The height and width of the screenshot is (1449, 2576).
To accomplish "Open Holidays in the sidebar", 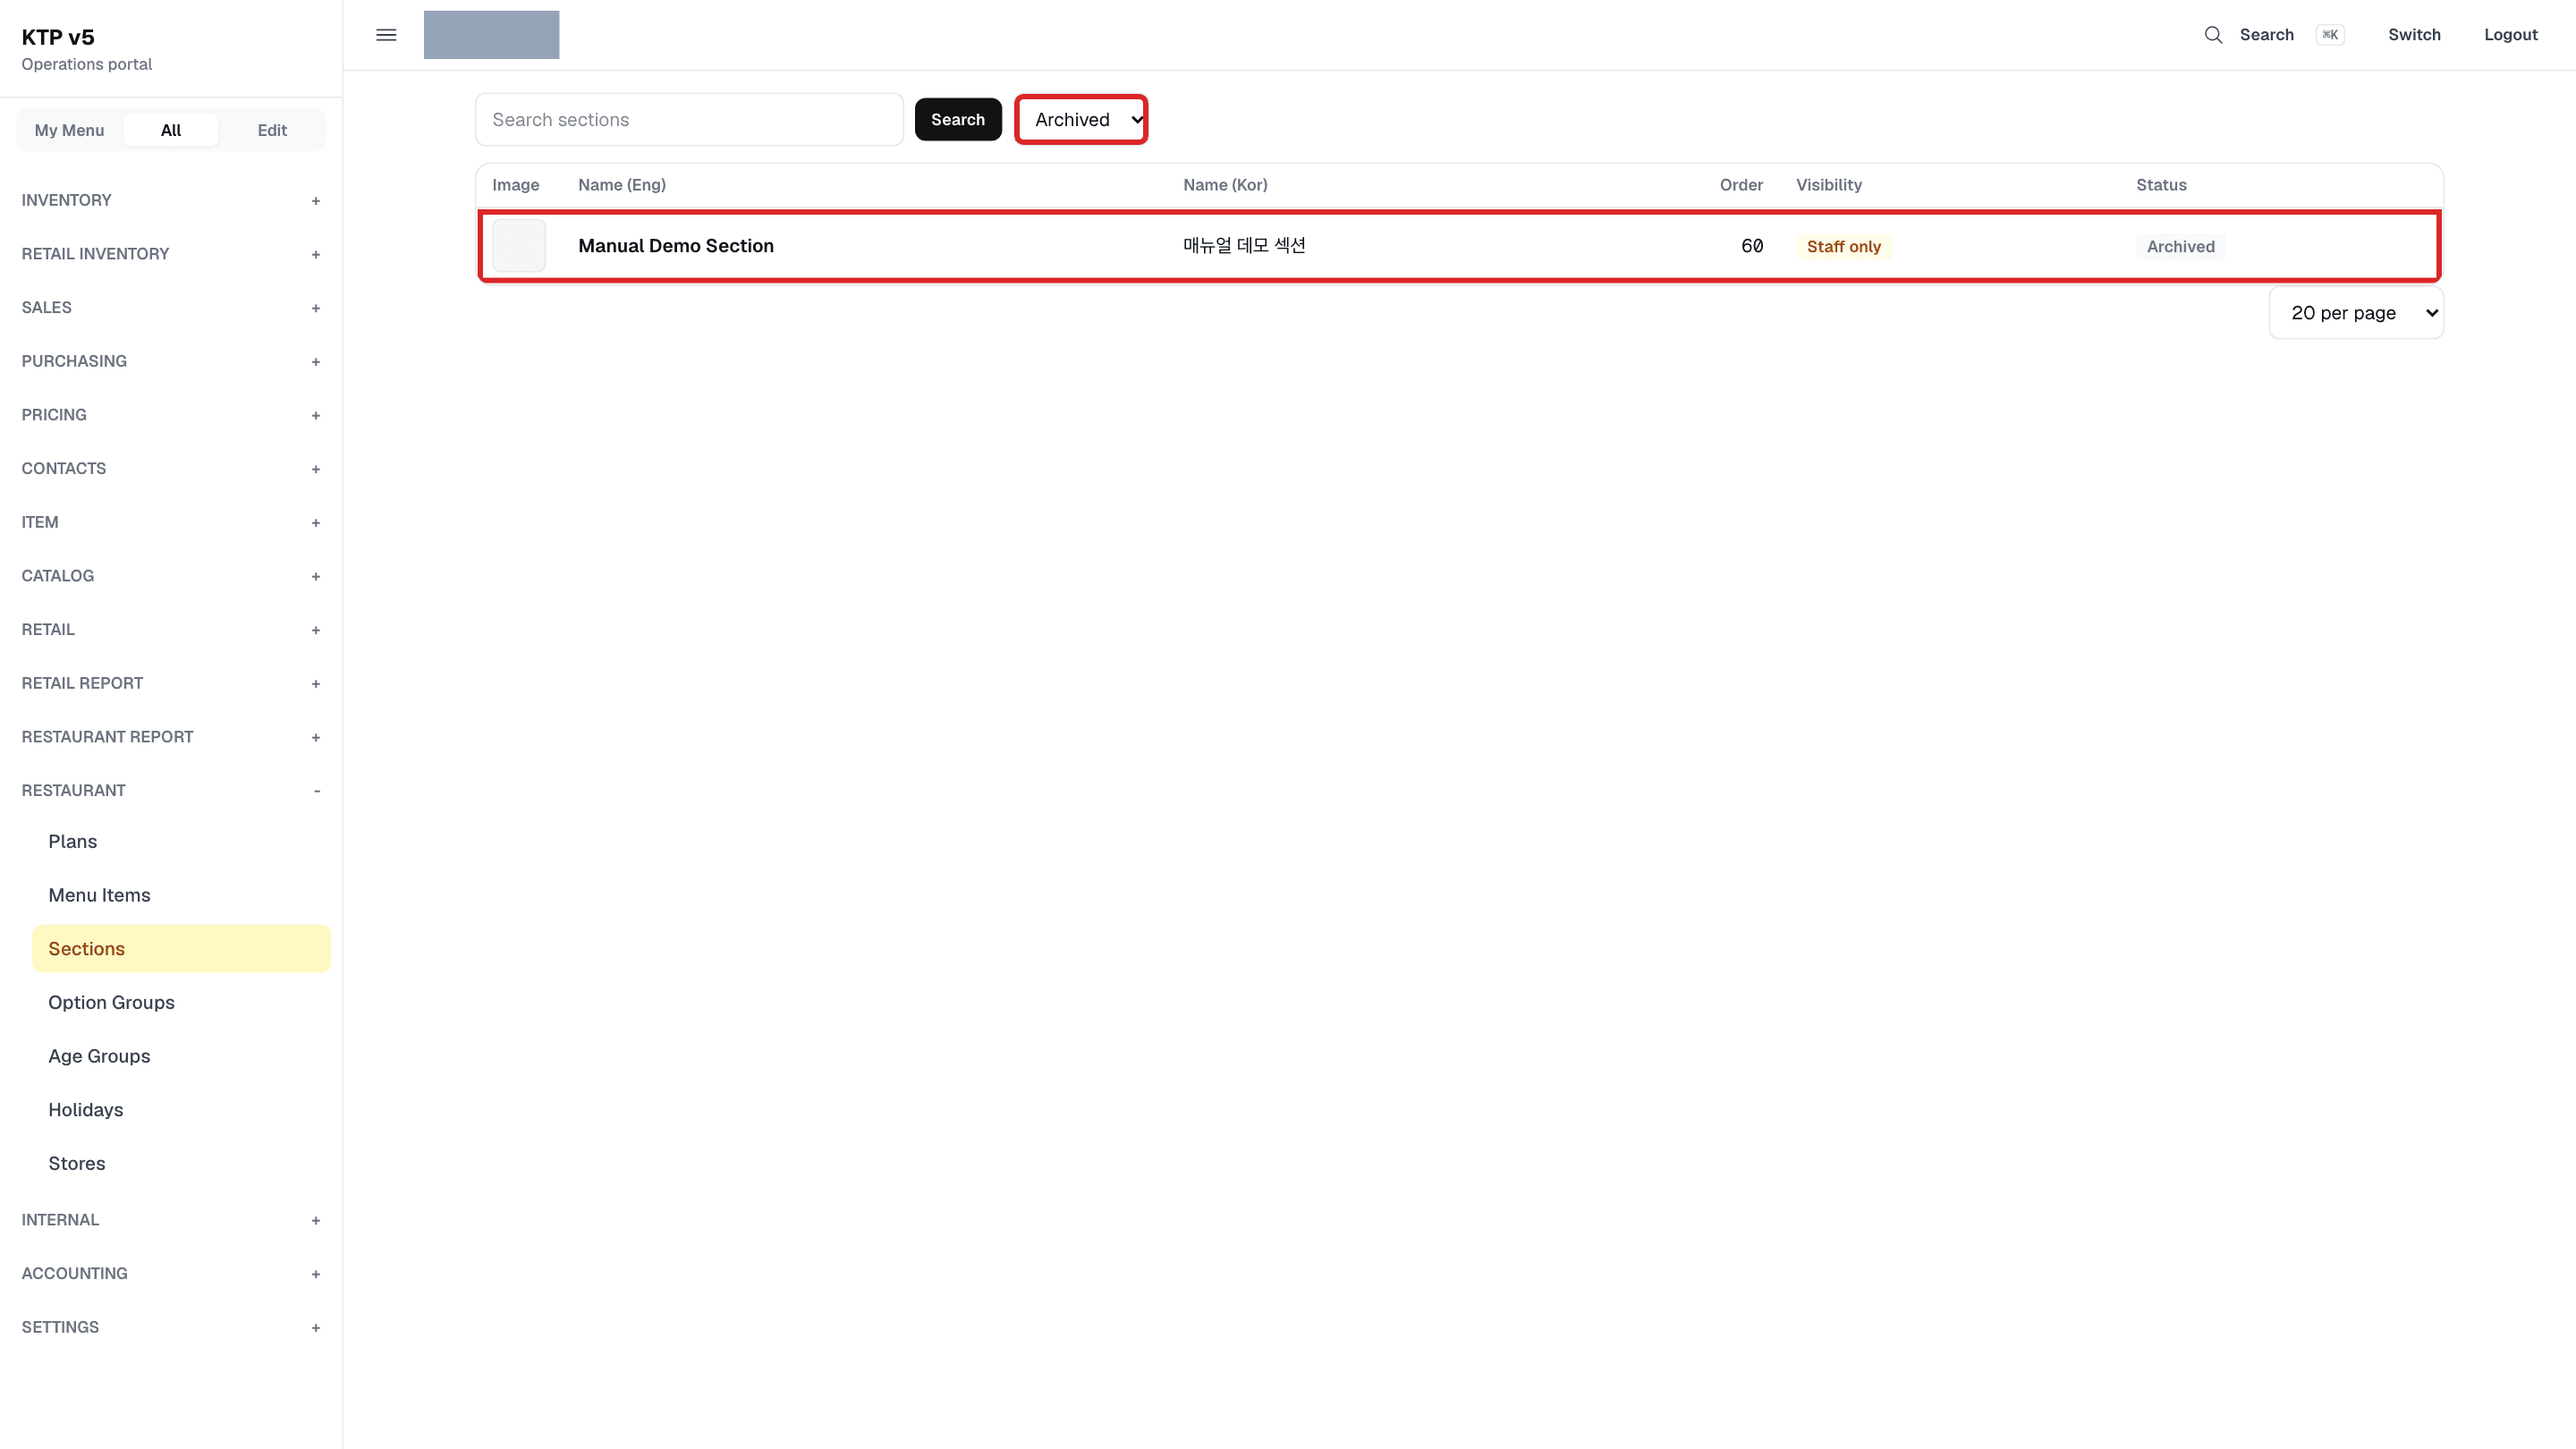I will pyautogui.click(x=181, y=1110).
